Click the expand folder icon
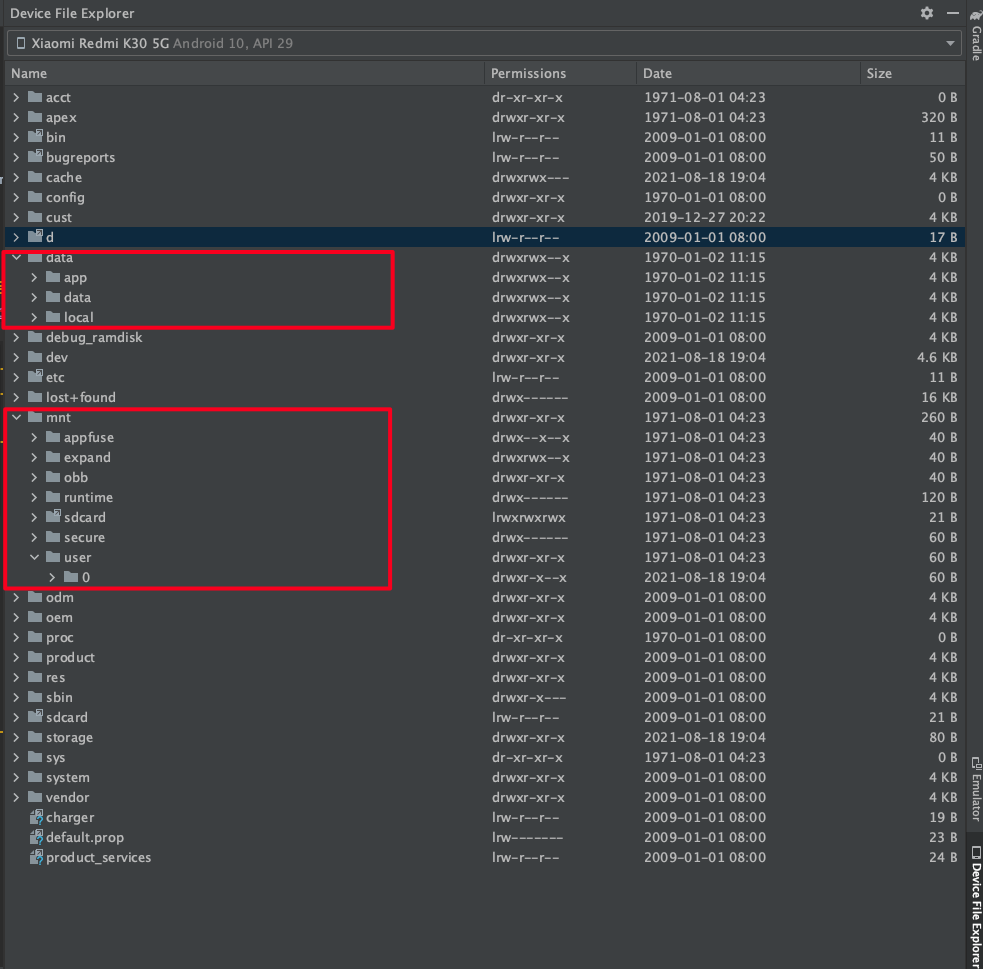This screenshot has height=969, width=983. [x=54, y=457]
